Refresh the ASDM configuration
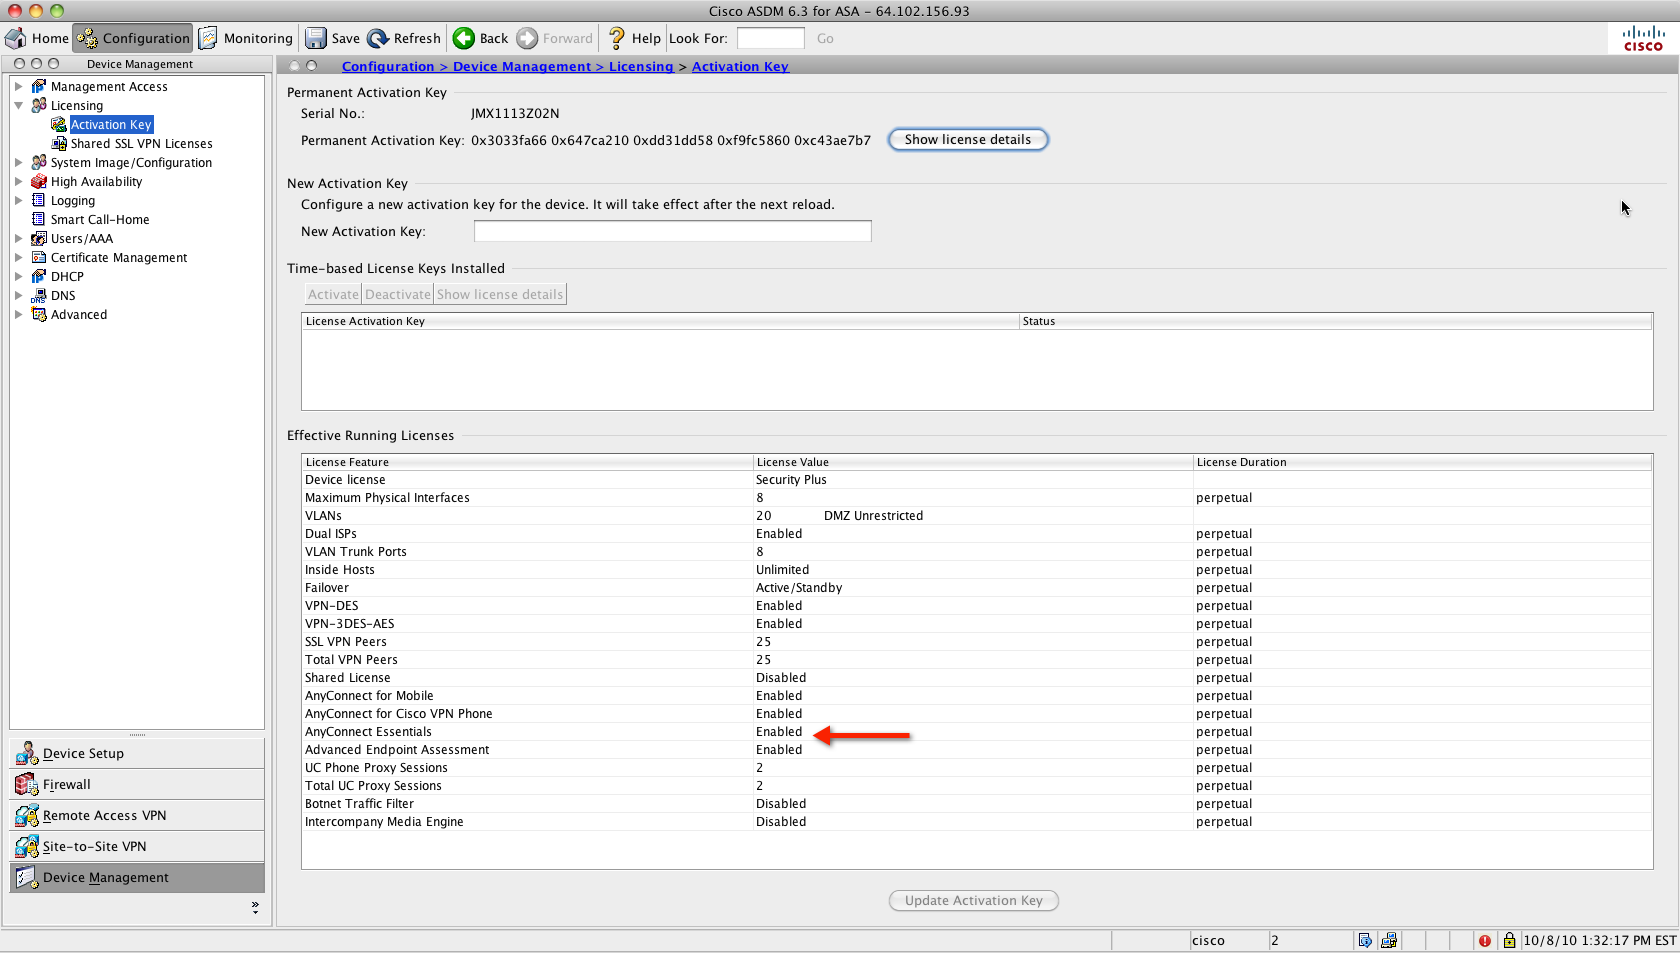The width and height of the screenshot is (1680, 953). (404, 39)
